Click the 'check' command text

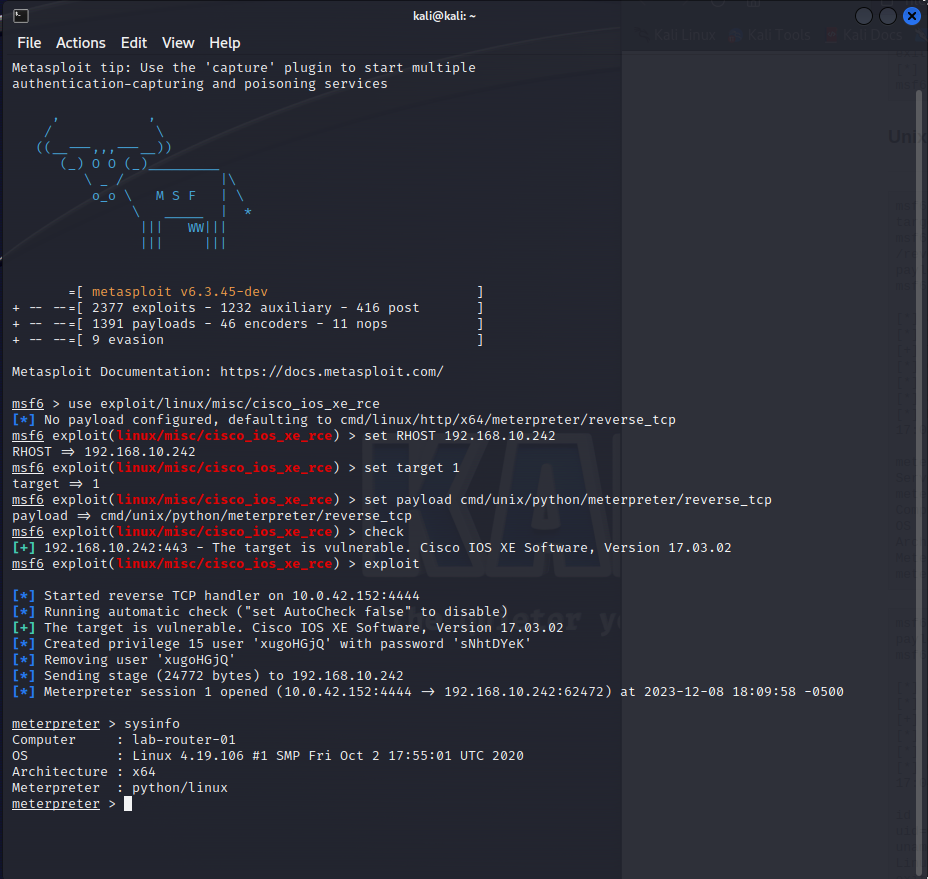pyautogui.click(x=384, y=532)
